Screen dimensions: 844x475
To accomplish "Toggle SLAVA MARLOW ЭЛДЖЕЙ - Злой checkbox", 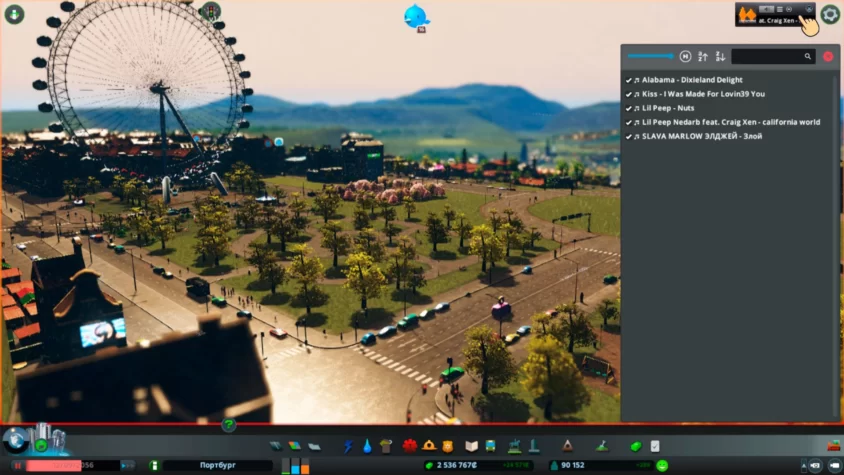I will [x=628, y=137].
